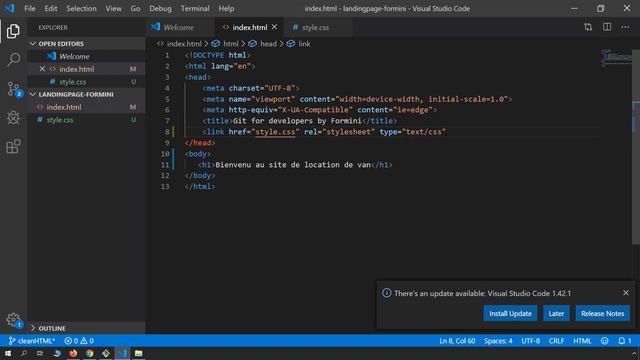The width and height of the screenshot is (640, 360).
Task: Click the cleanHTML branch indicator
Action: (31, 341)
